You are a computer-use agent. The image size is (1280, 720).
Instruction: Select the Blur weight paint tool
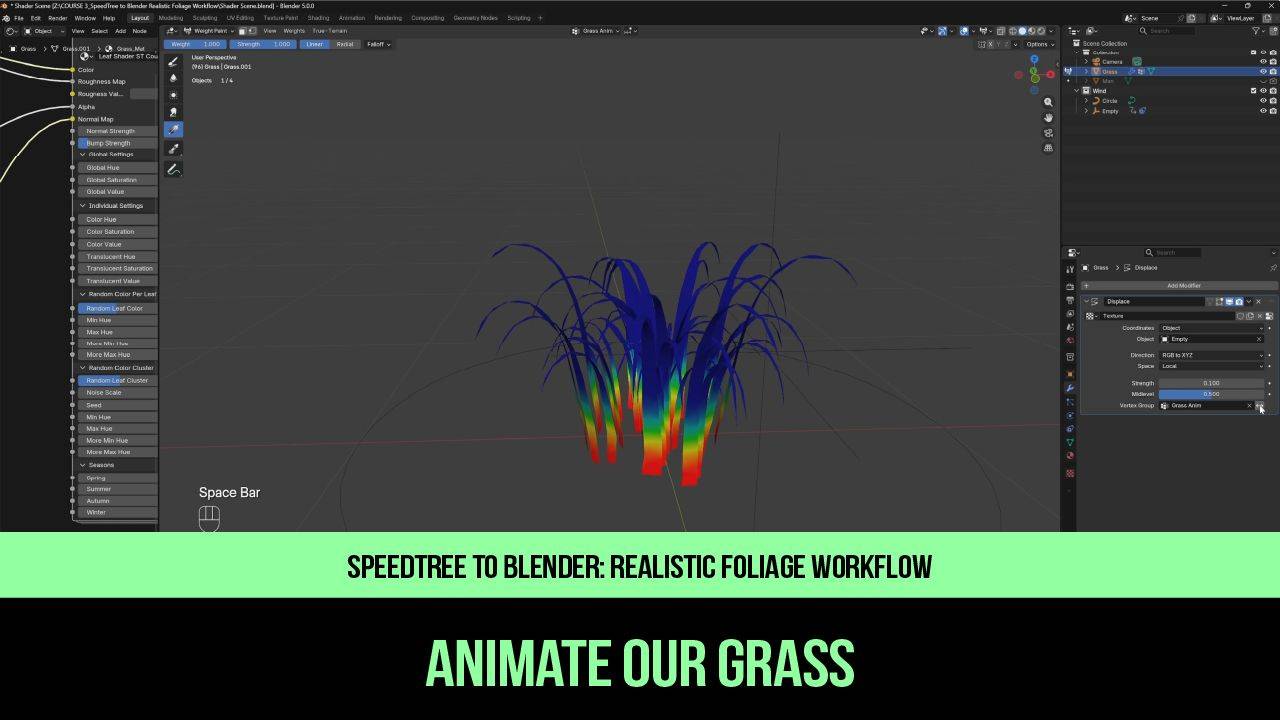pyautogui.click(x=173, y=78)
